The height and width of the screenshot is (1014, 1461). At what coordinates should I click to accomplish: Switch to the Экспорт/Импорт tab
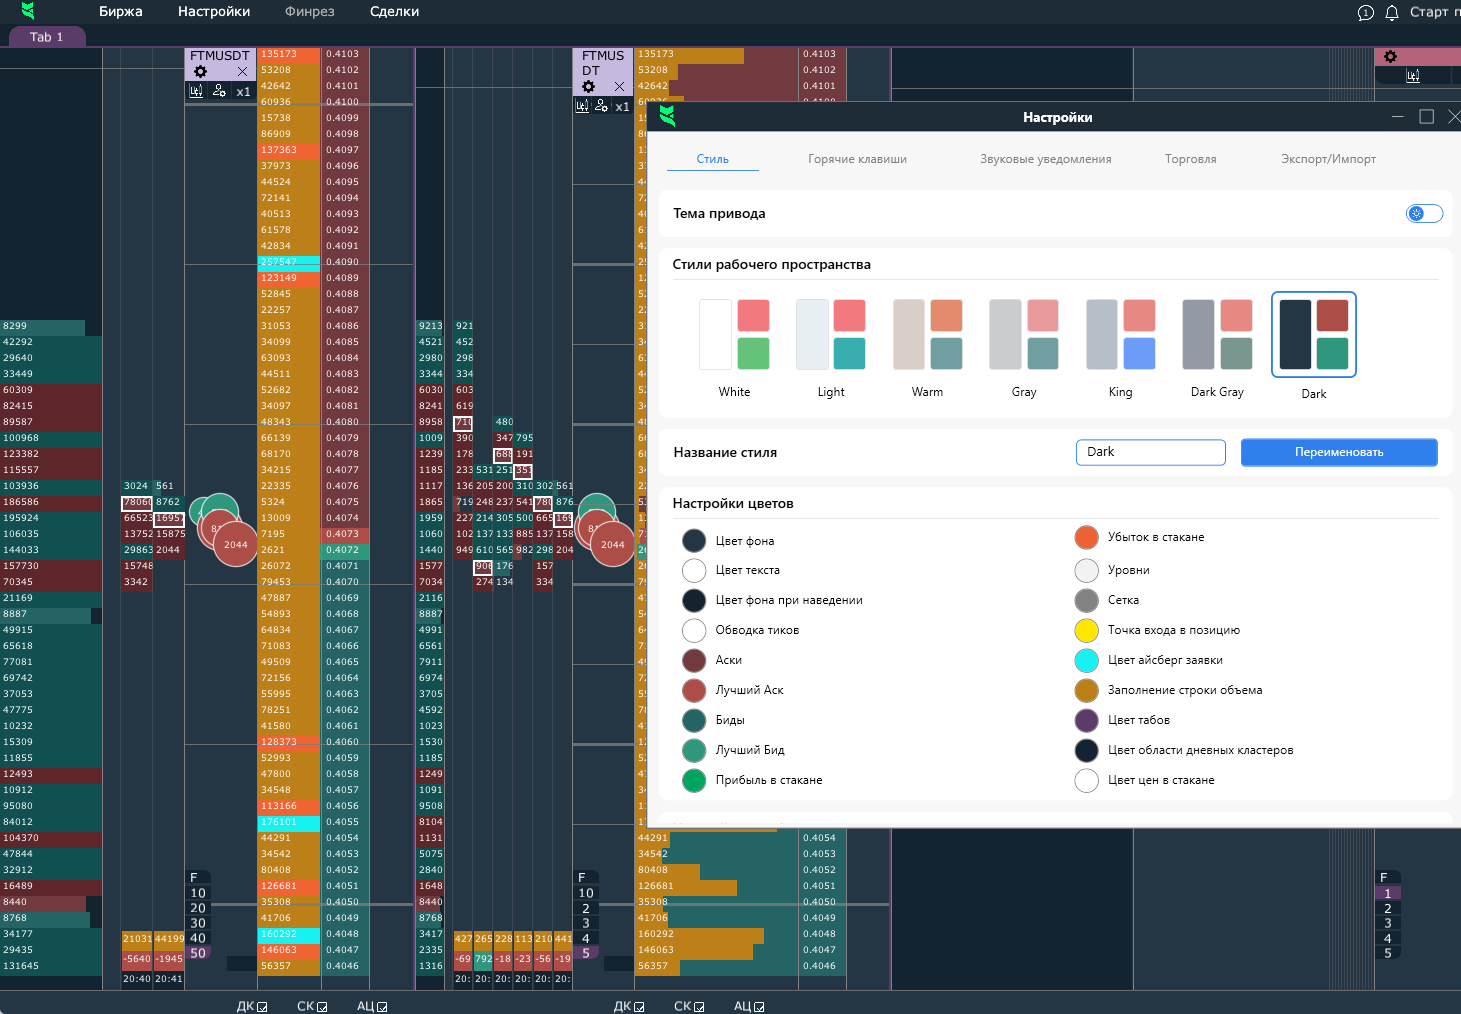(x=1329, y=159)
